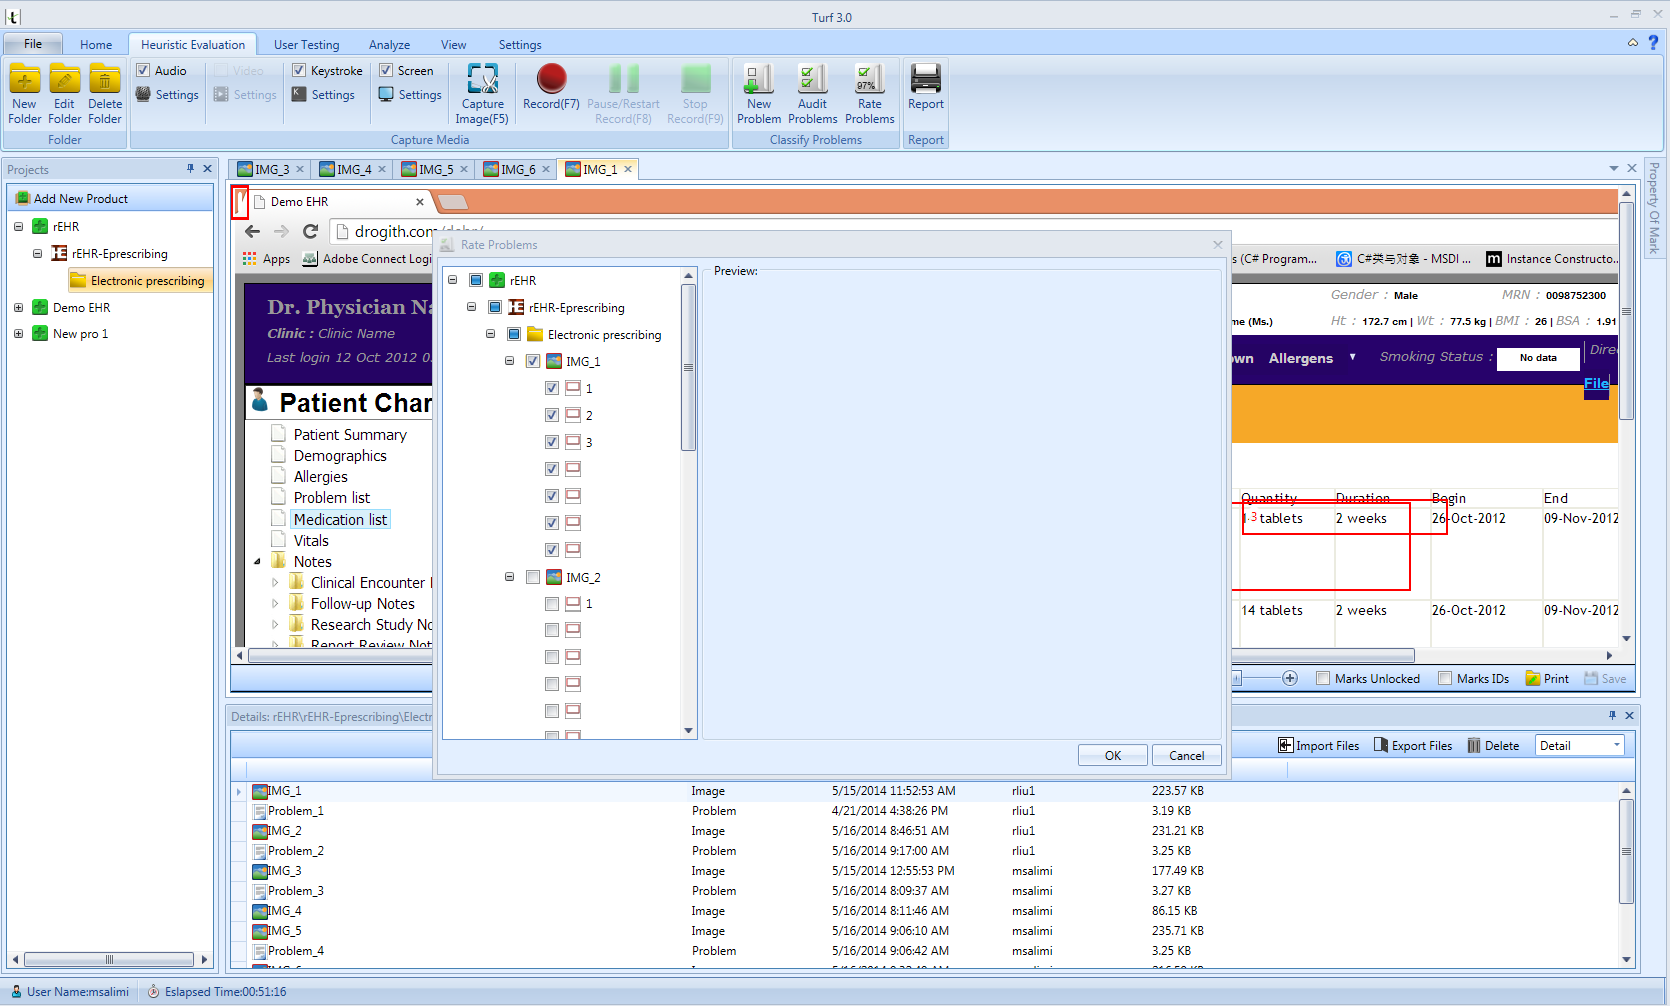The image size is (1670, 1006).
Task: Toggle the Keystroke checkbox
Action: point(299,71)
